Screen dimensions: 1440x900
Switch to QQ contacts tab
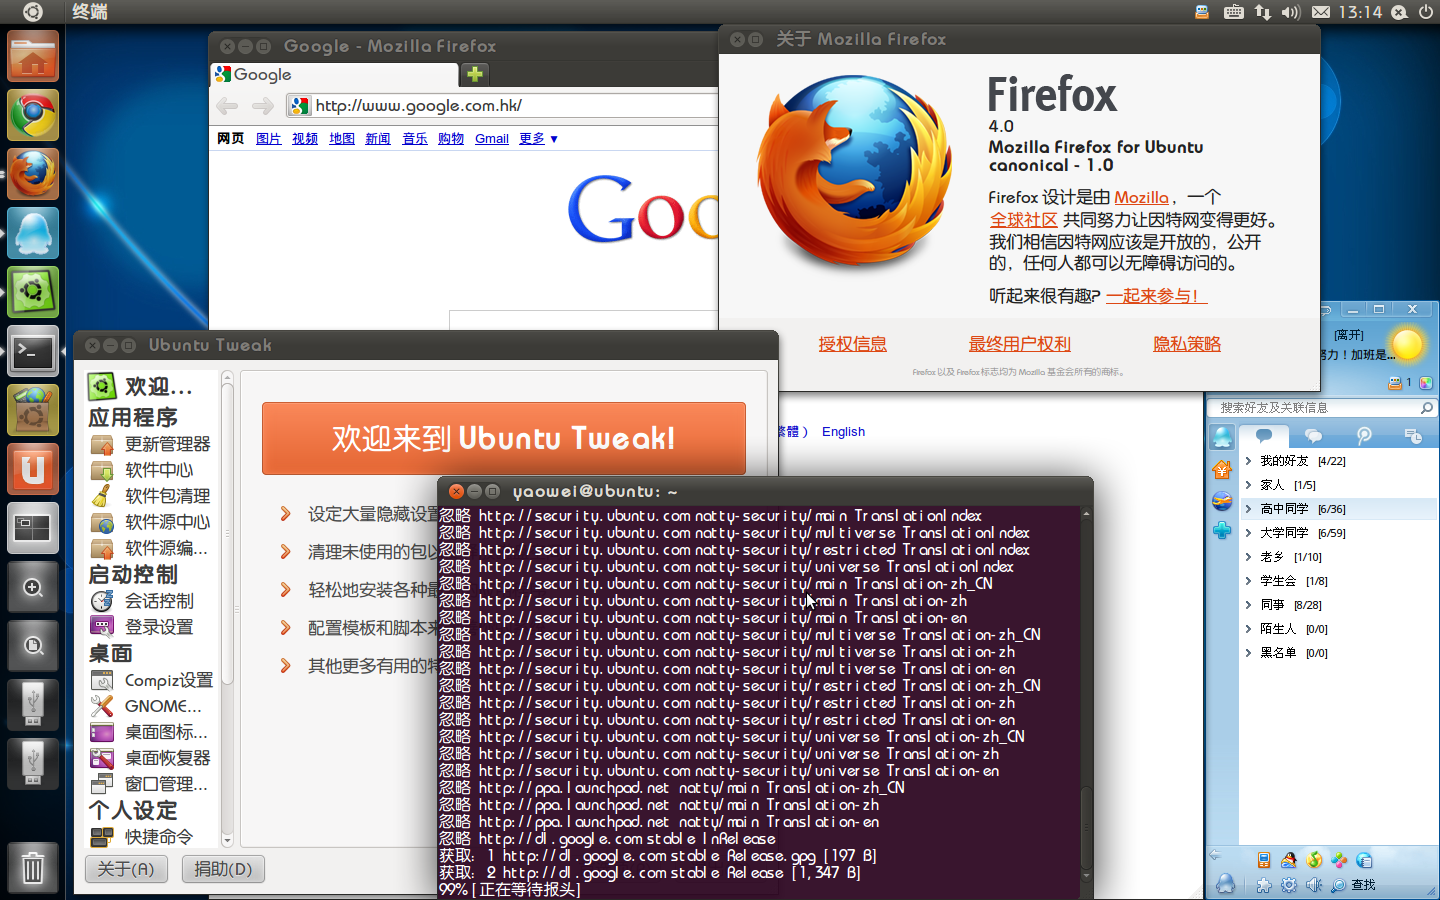click(x=1264, y=436)
